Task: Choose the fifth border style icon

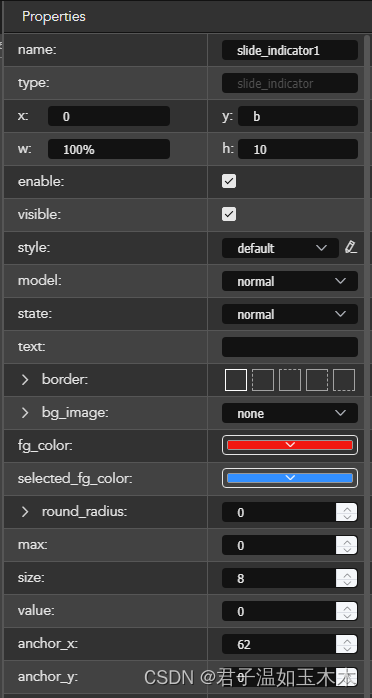Action: click(344, 380)
